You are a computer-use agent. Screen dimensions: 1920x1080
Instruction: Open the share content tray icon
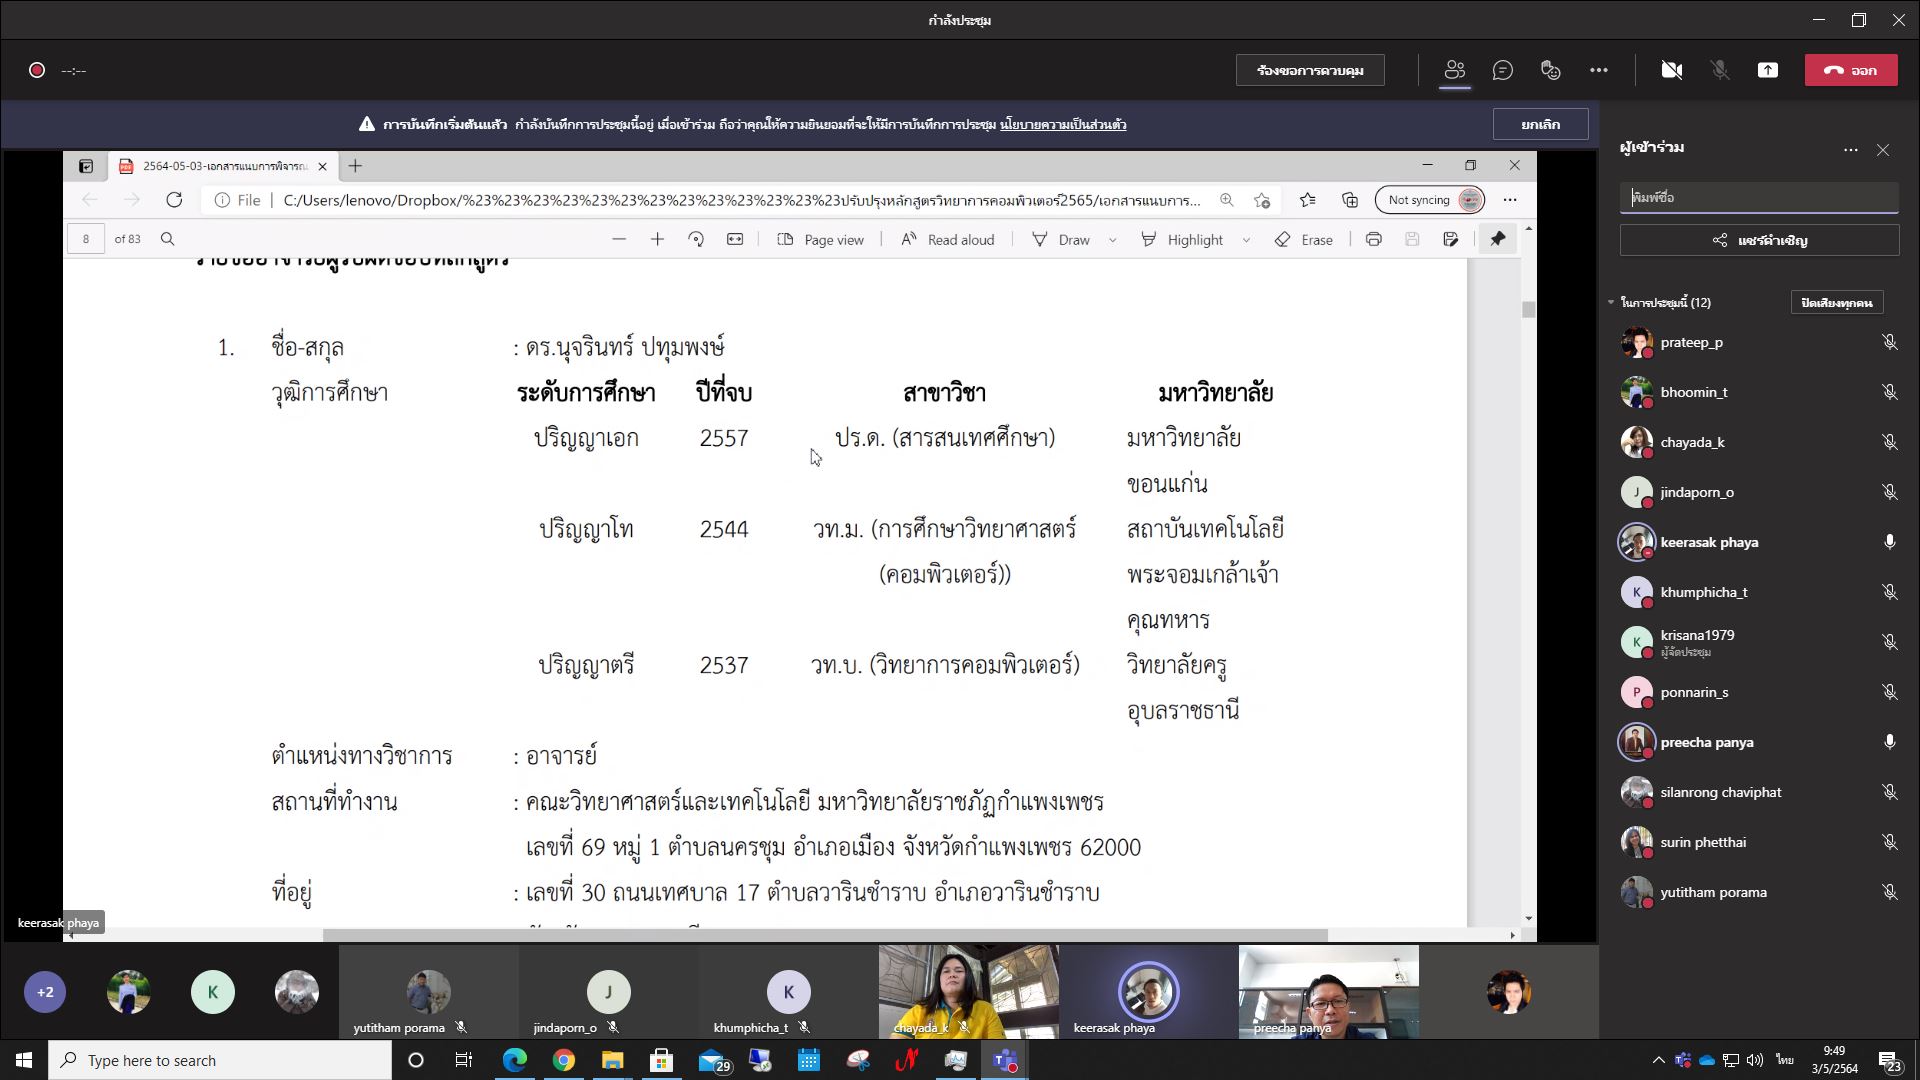pyautogui.click(x=1767, y=70)
